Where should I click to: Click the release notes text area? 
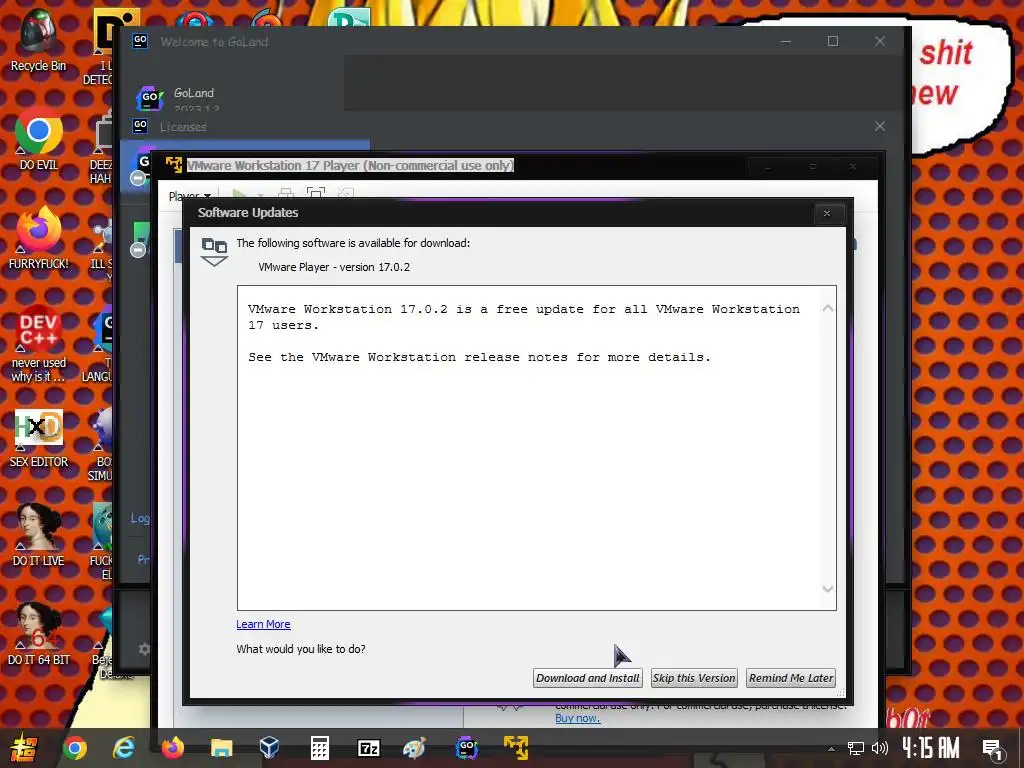536,448
